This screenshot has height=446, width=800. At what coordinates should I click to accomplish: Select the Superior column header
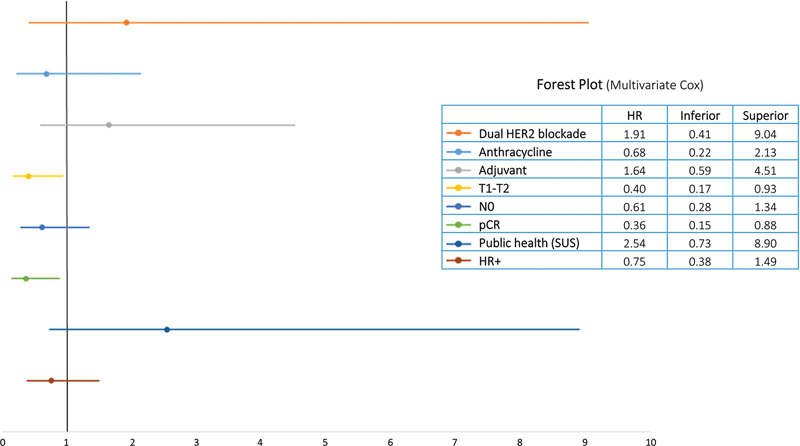(x=764, y=115)
